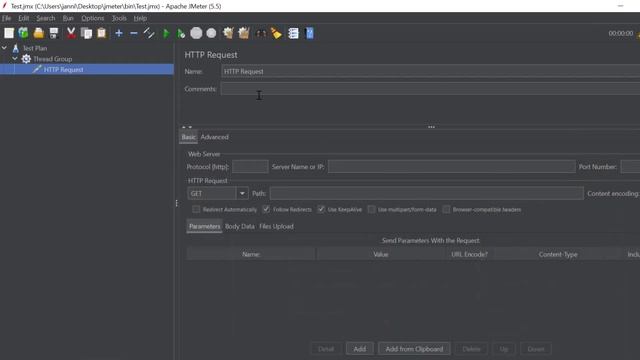Select Test Plan label in tree
Viewport: 640px width, 360px height.
35,48
